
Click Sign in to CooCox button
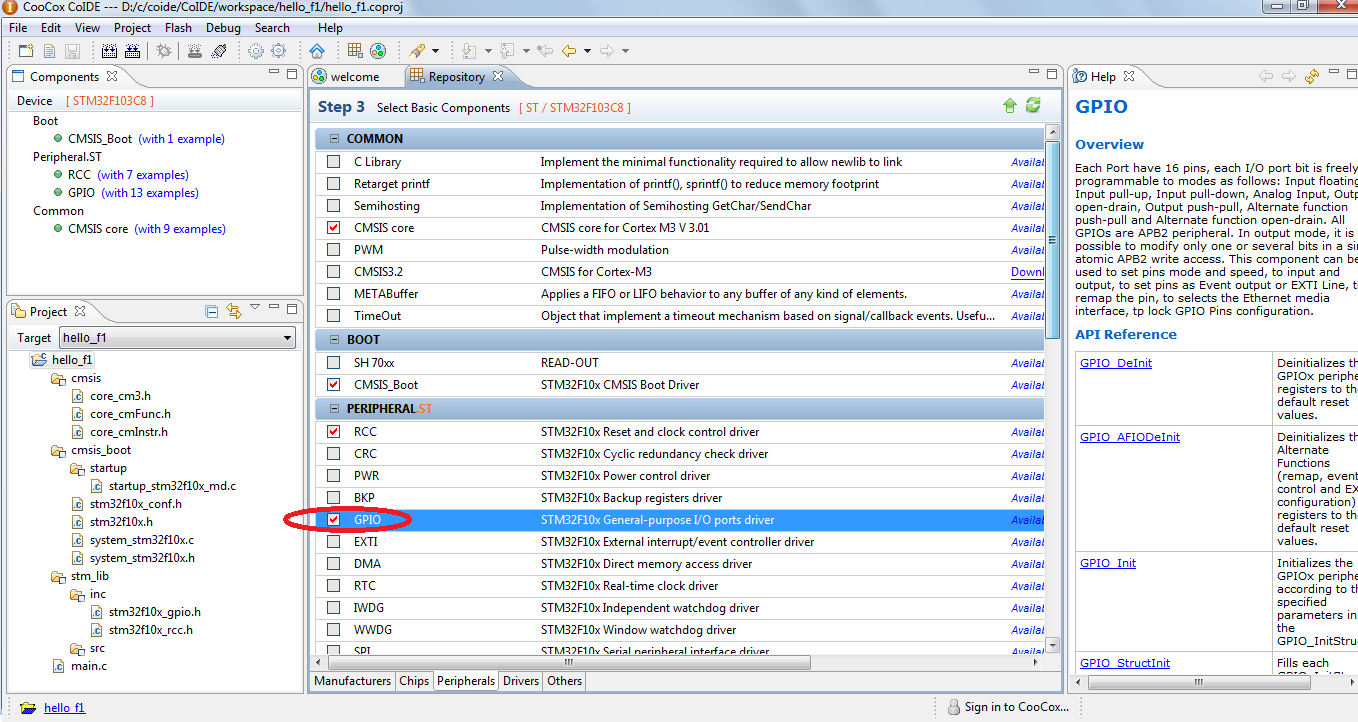1007,707
